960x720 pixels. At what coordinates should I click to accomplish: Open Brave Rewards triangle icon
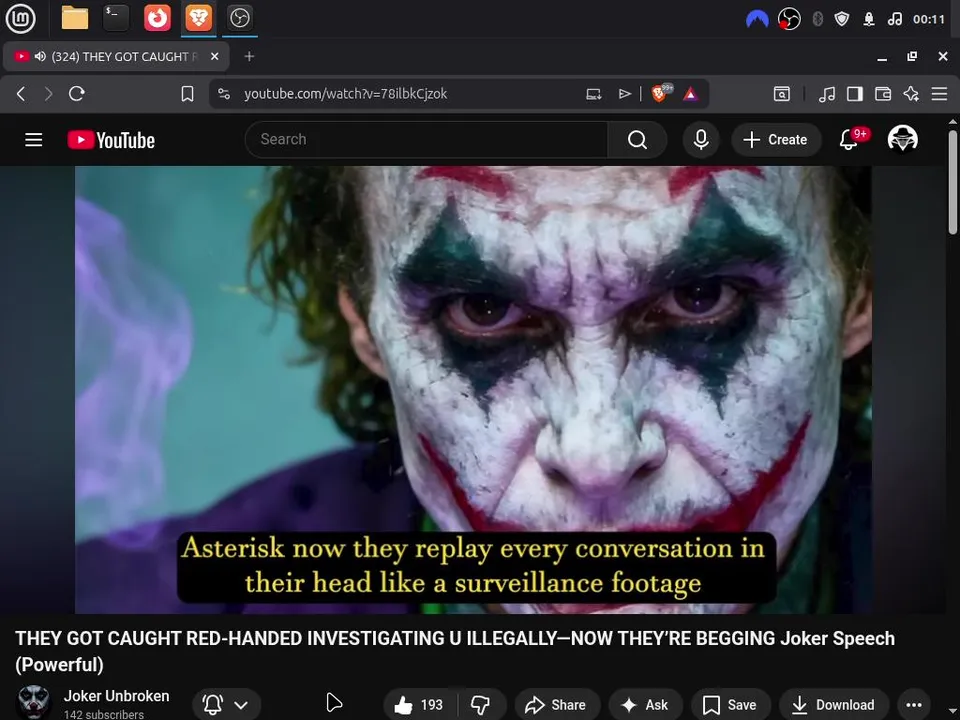pyautogui.click(x=690, y=94)
